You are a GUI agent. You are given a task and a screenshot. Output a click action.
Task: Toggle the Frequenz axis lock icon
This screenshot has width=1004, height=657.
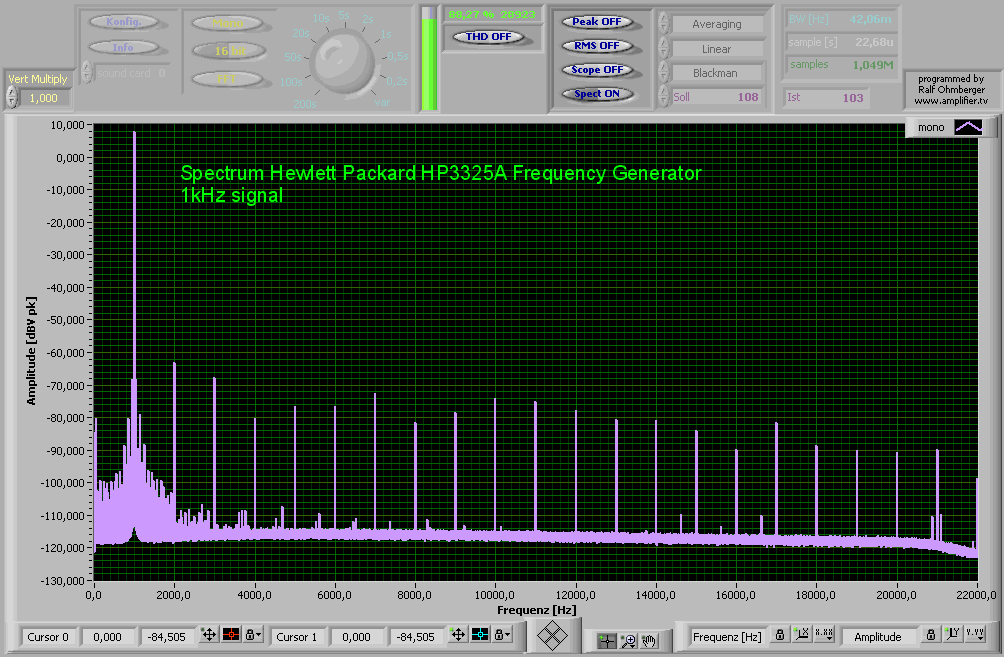pos(779,635)
